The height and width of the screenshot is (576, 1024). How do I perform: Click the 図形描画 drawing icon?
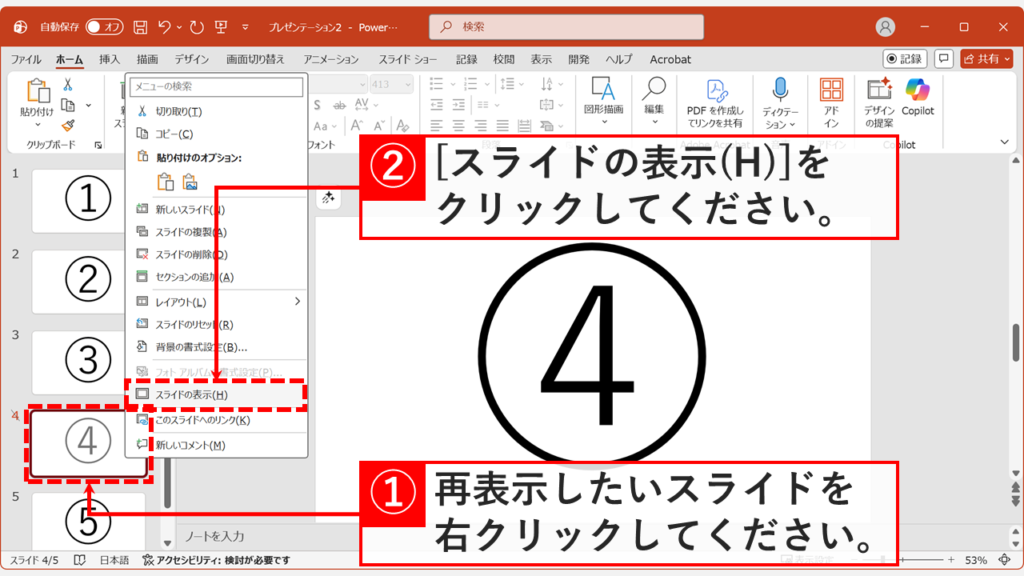coord(602,88)
